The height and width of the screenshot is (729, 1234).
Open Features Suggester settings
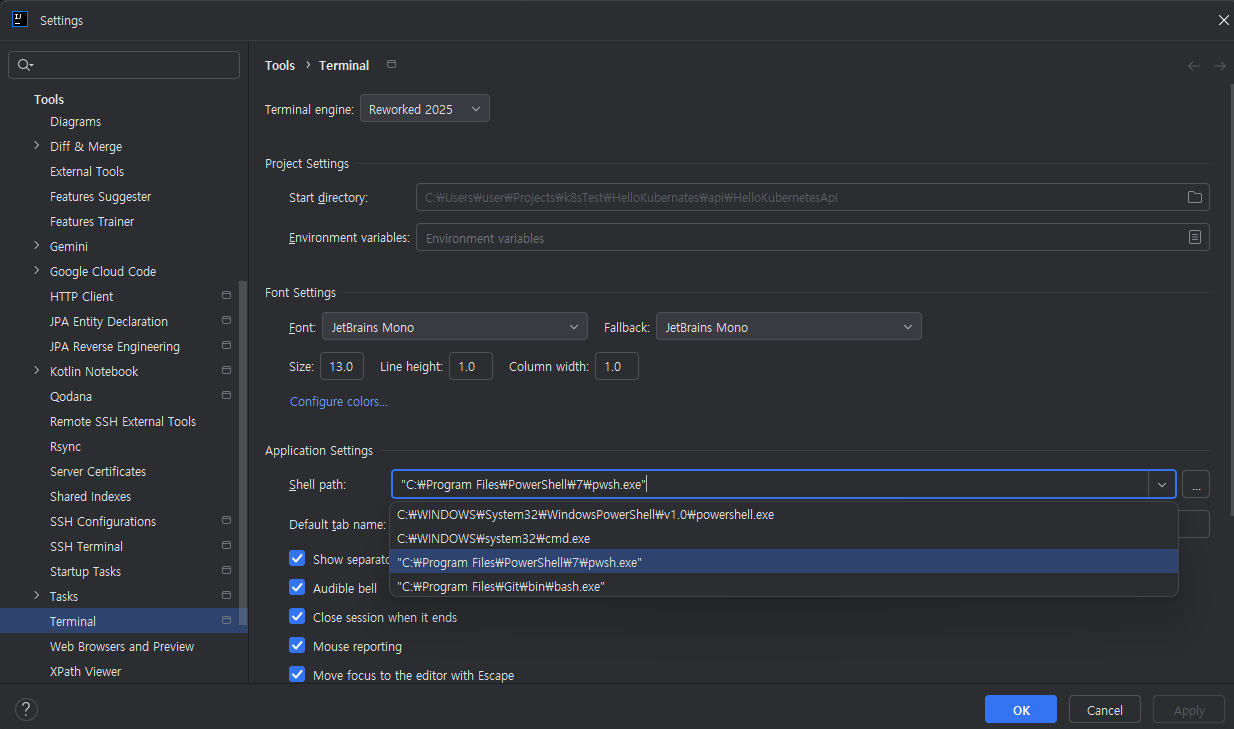(x=101, y=196)
